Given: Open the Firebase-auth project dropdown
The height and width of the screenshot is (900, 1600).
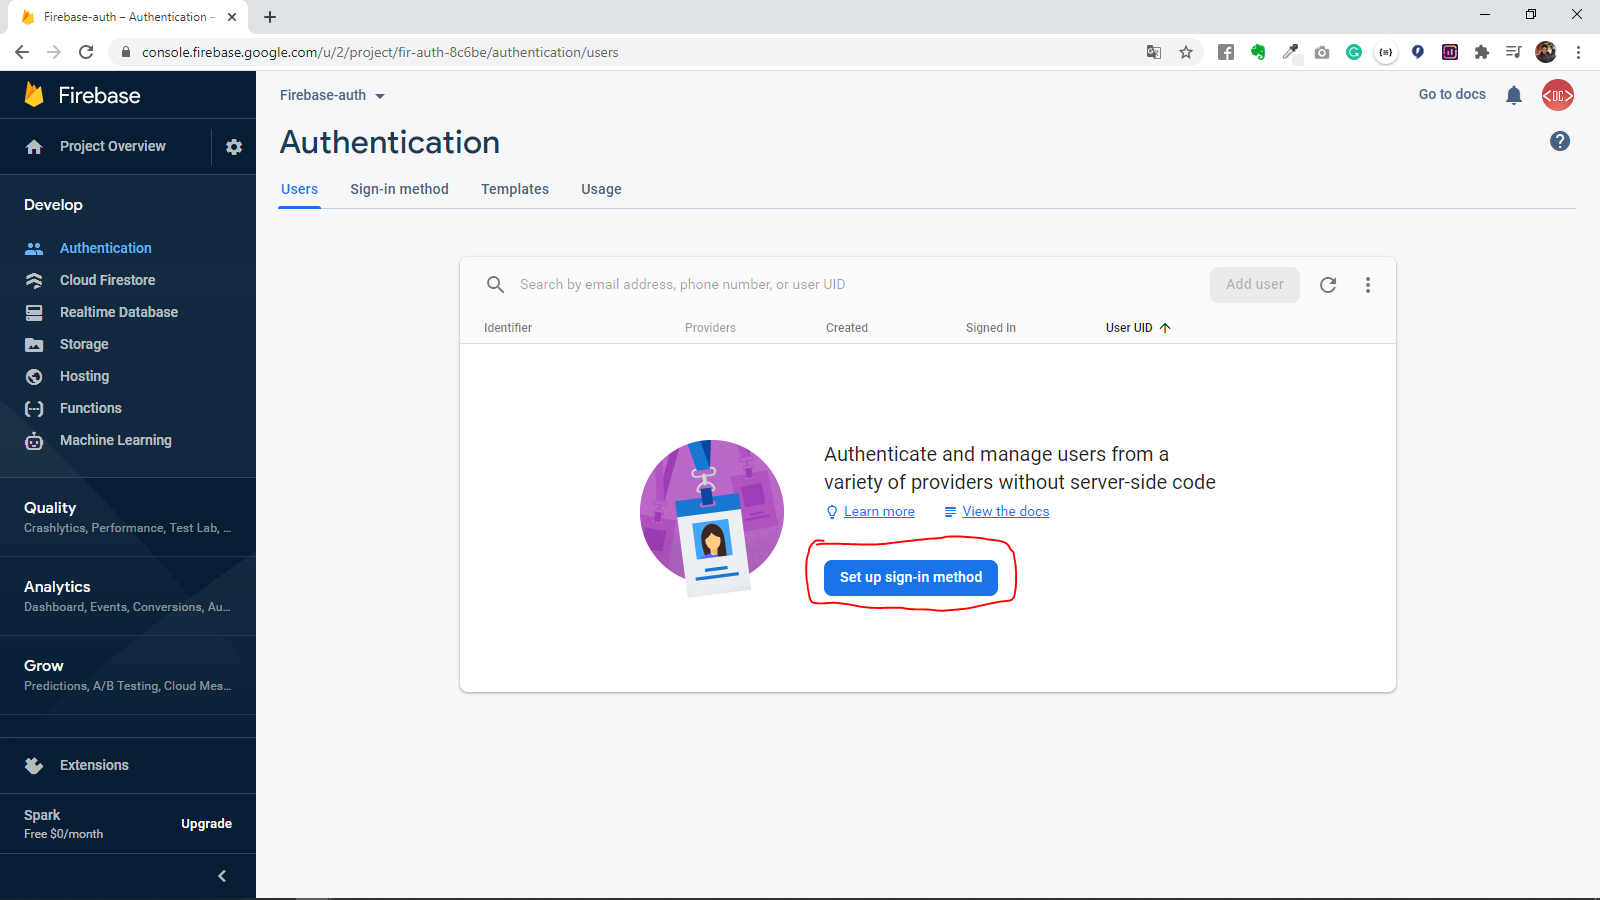Looking at the screenshot, I should click(332, 95).
